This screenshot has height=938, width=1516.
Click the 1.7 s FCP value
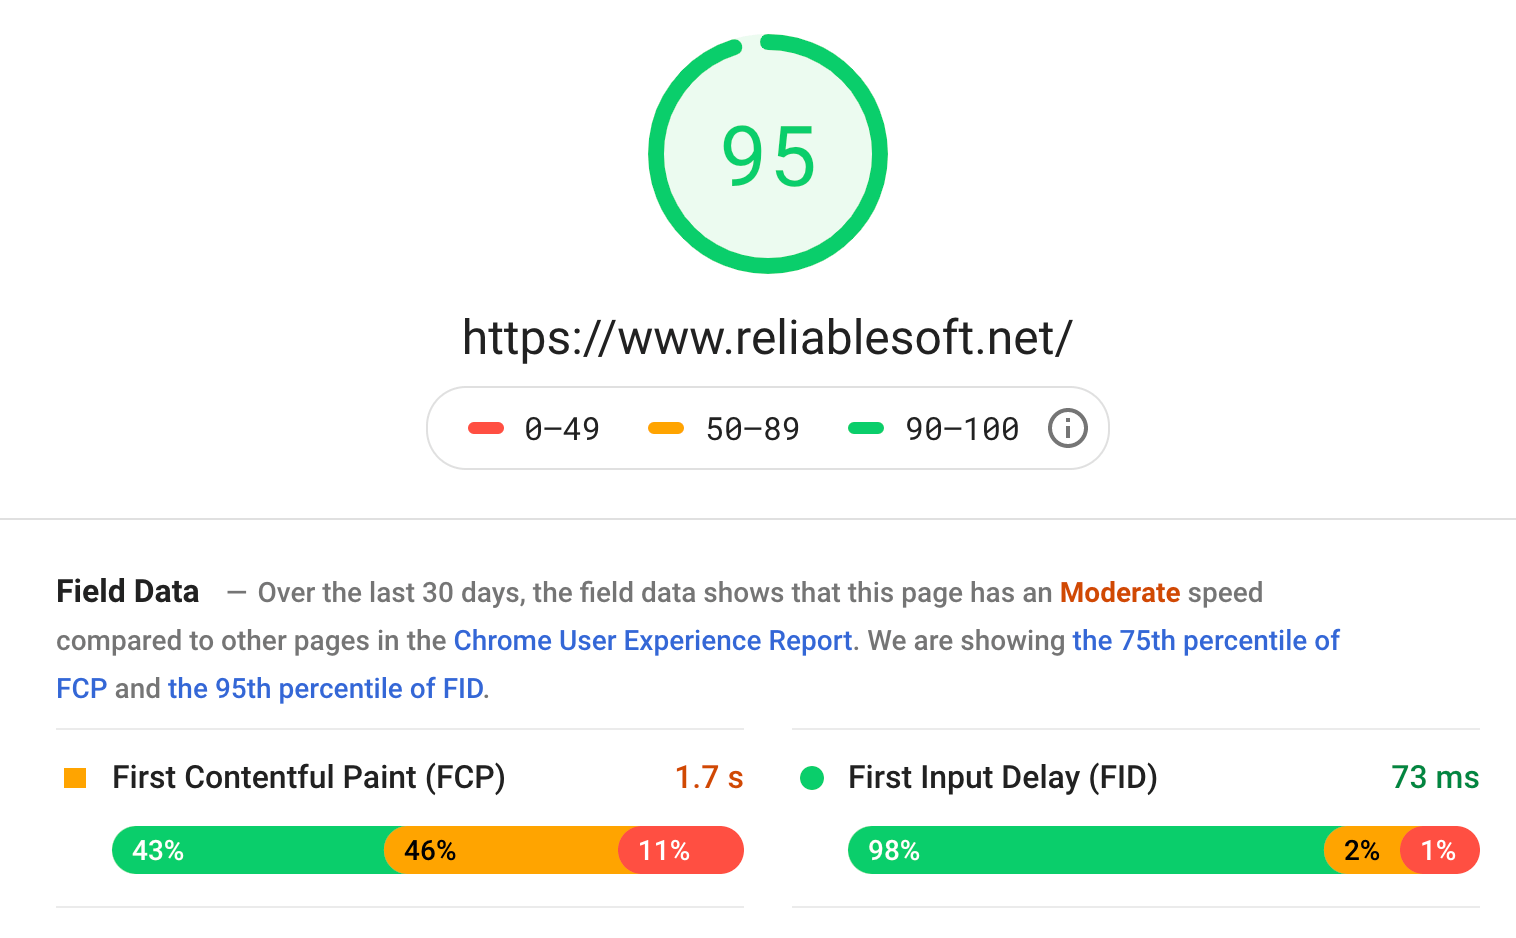click(708, 778)
